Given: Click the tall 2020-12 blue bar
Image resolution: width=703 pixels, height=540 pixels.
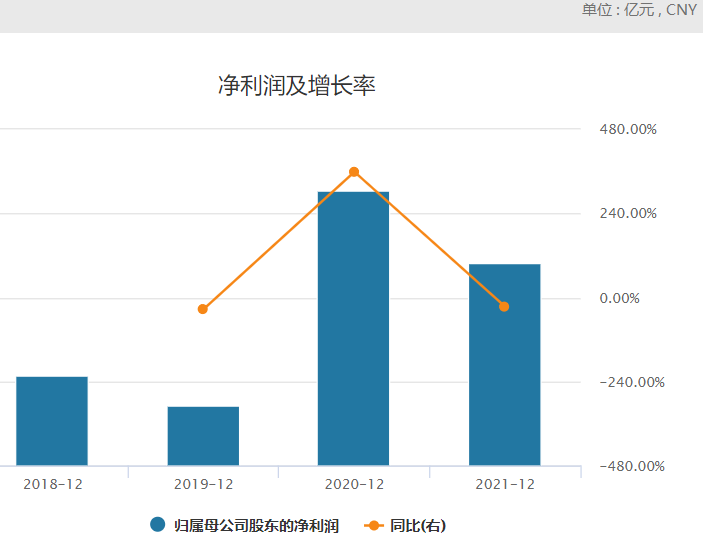Looking at the screenshot, I should (353, 328).
